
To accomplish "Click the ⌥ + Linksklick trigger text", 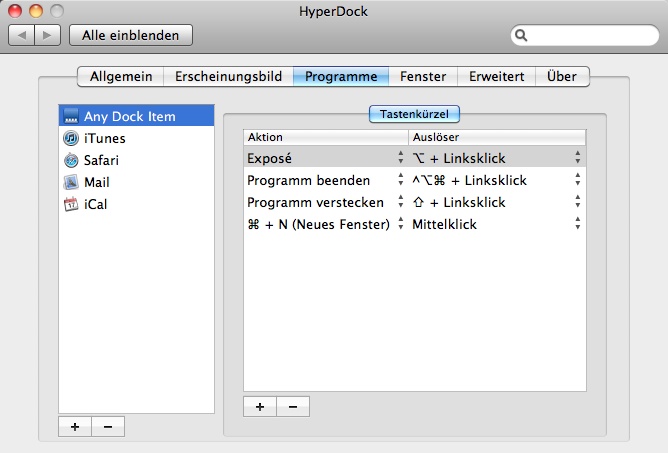I will (x=459, y=158).
